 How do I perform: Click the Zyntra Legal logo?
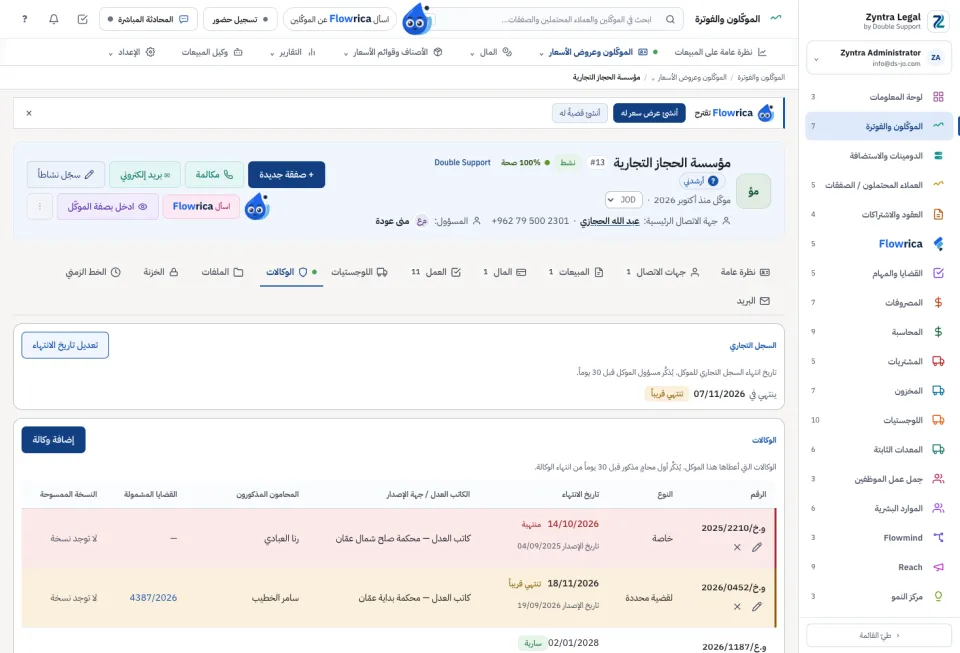tap(938, 21)
